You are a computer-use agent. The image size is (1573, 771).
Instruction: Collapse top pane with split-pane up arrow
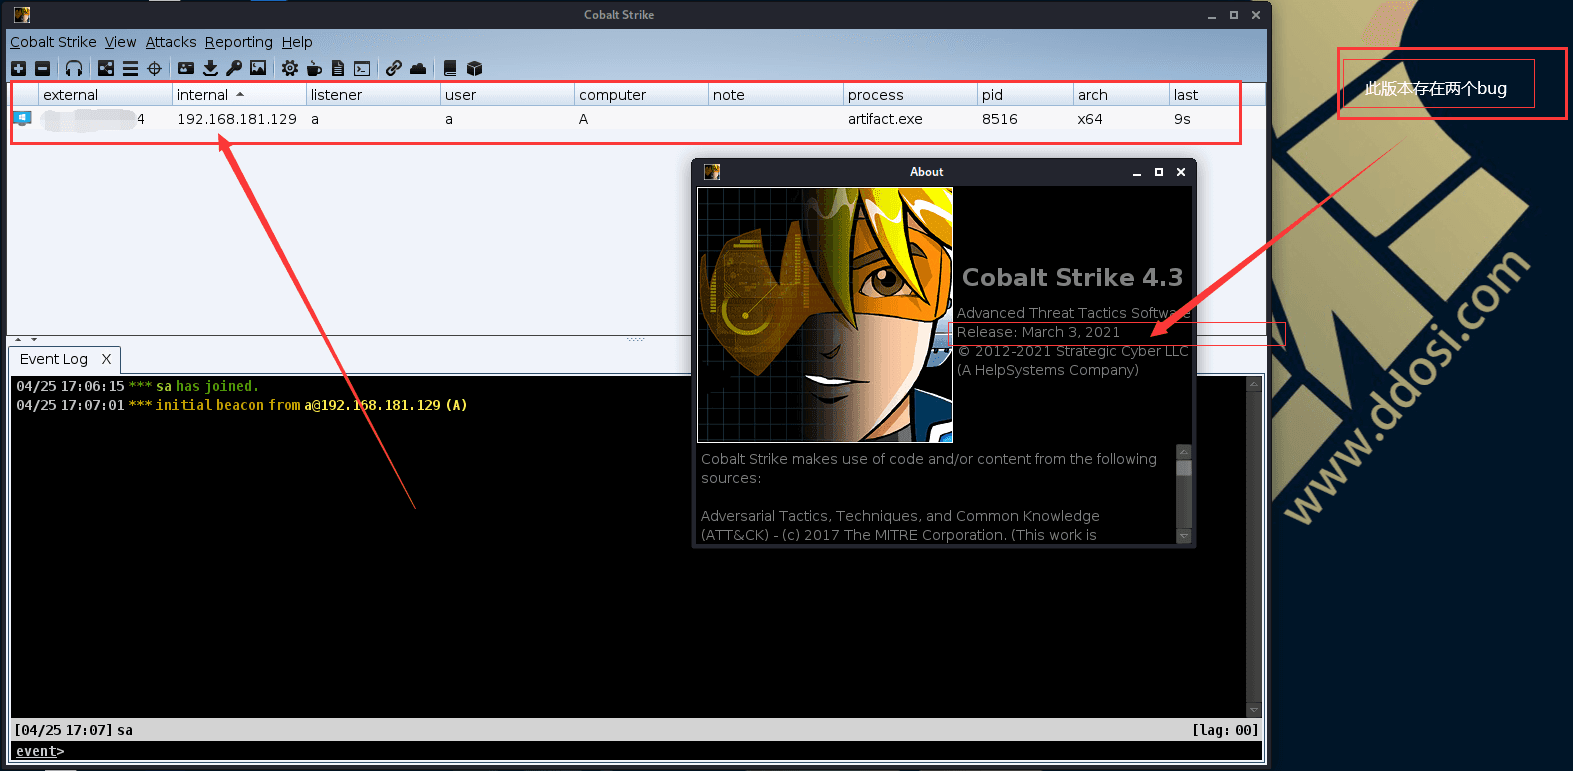(18, 340)
